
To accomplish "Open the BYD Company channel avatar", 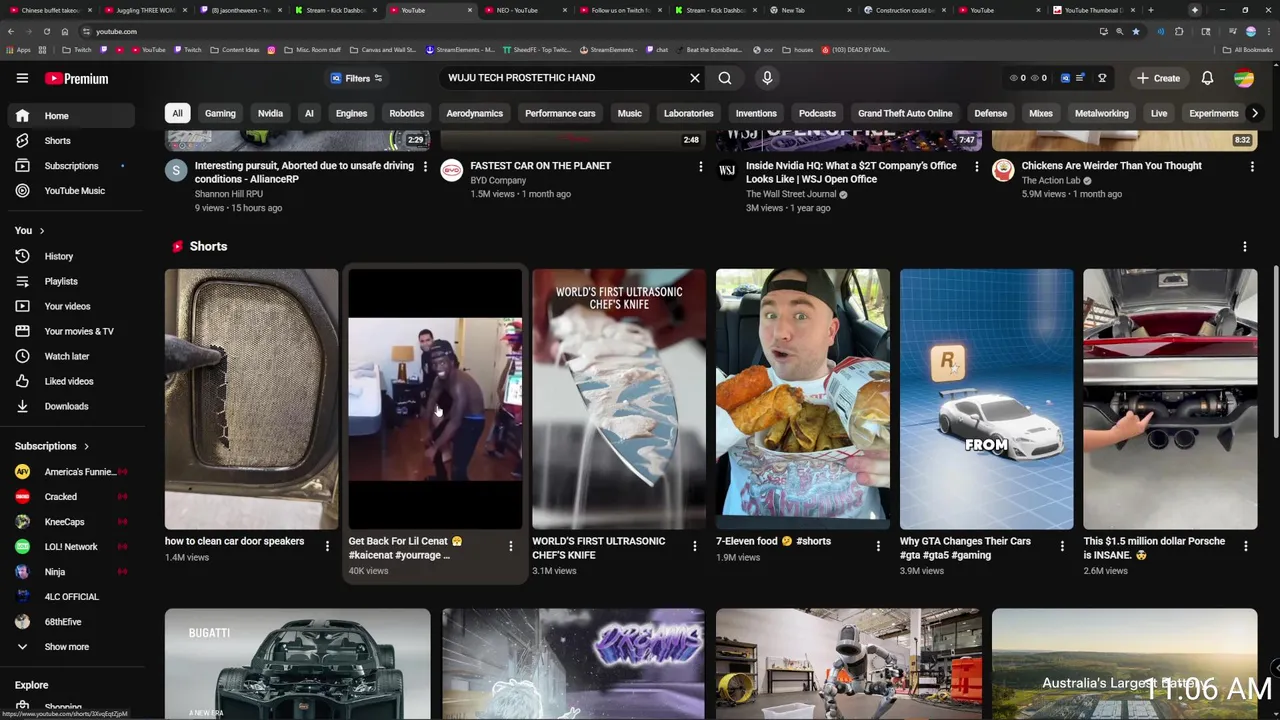I will coord(452,170).
